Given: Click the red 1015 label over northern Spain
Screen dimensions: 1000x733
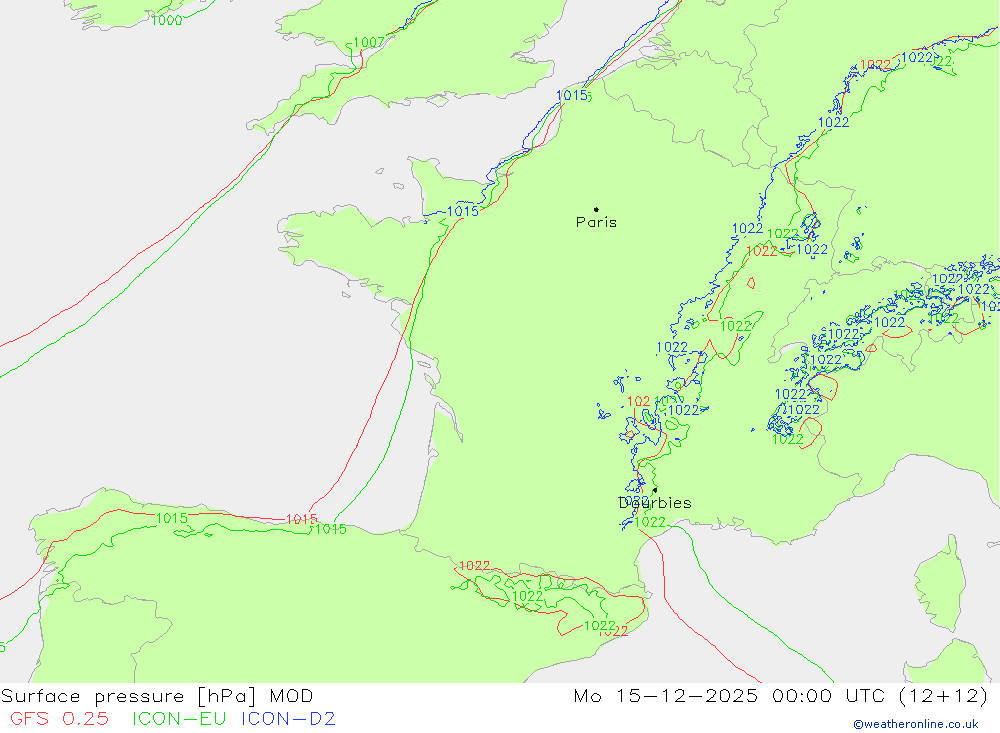Looking at the screenshot, I should click(x=301, y=519).
